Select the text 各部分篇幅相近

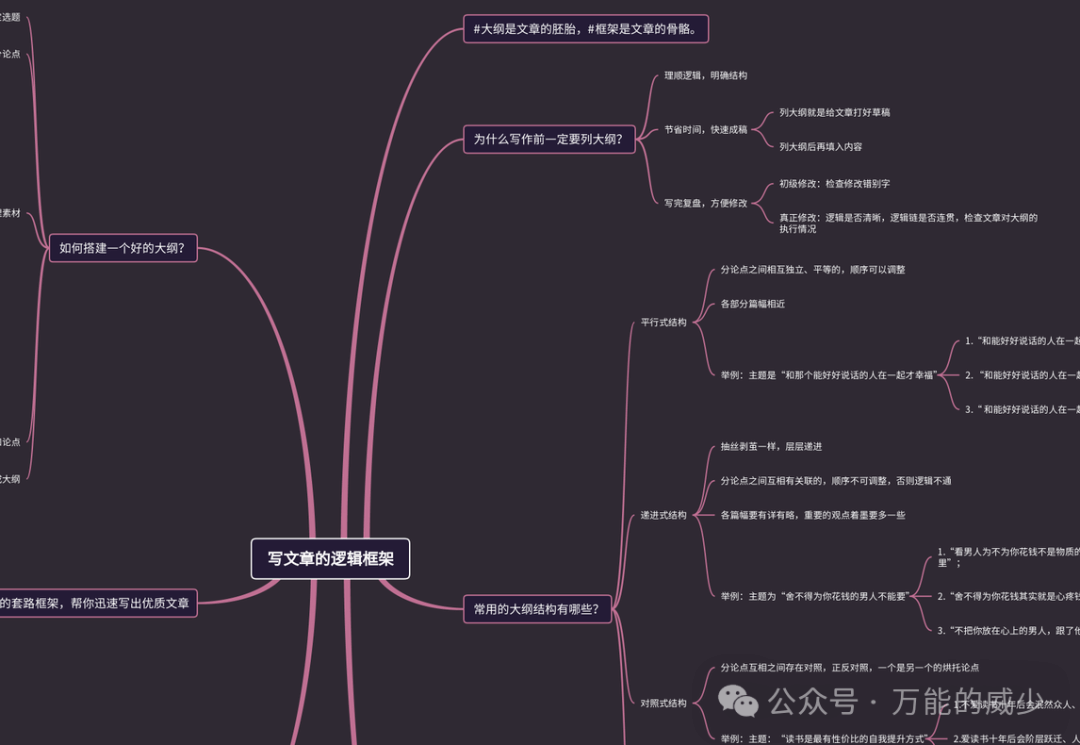coord(752,304)
